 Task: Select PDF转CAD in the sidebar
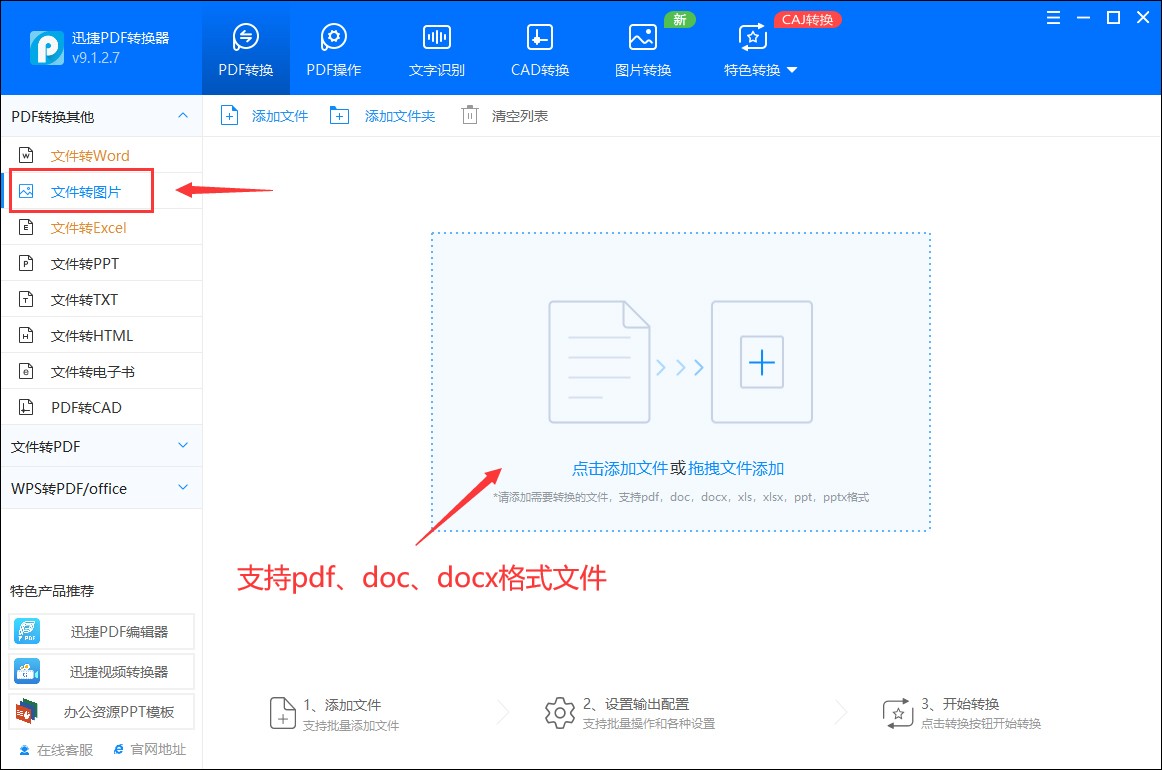(102, 407)
